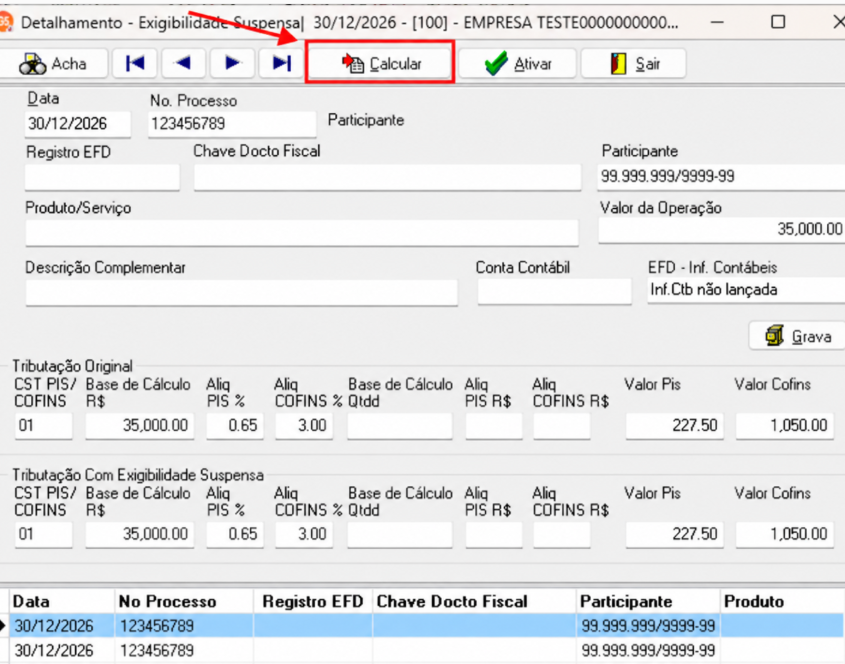Click the Sair exit button
Viewport: 845px width, 664px height.
(x=634, y=64)
